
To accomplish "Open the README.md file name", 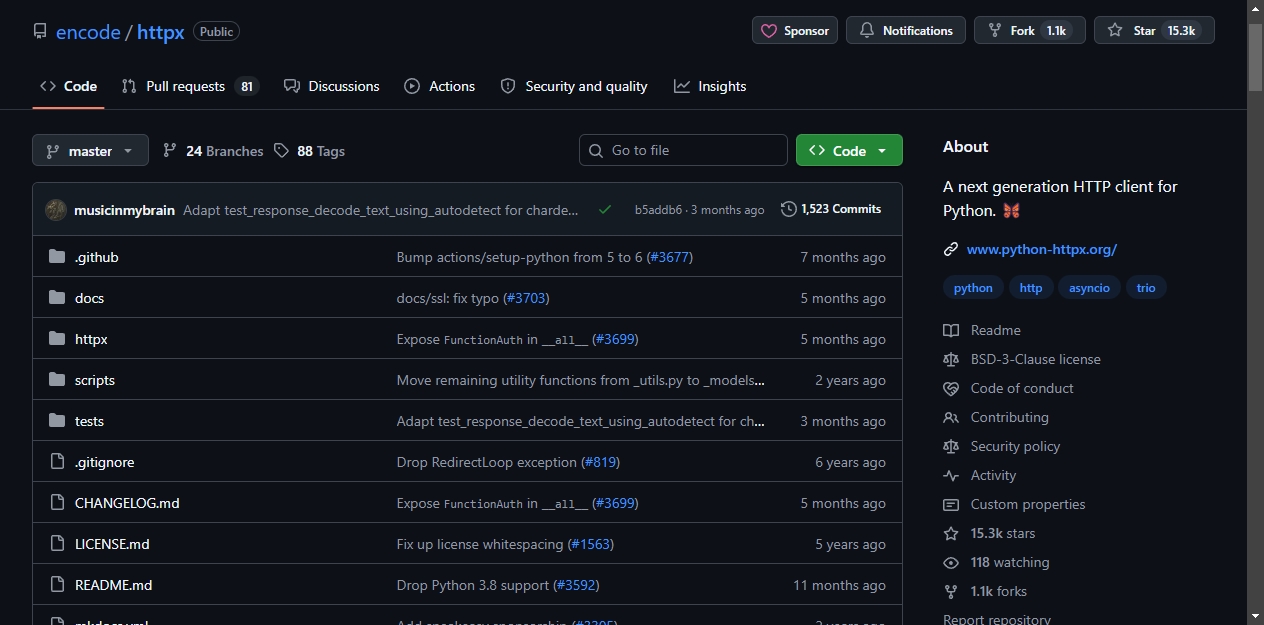I will 113,585.
